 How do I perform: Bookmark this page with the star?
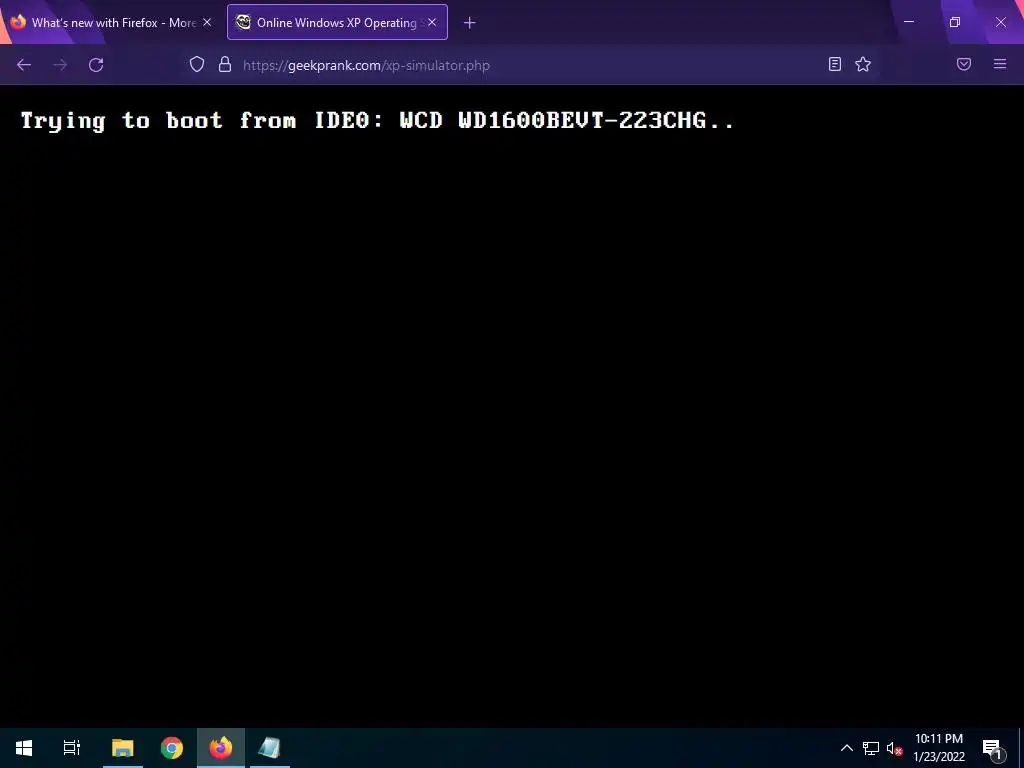863,64
